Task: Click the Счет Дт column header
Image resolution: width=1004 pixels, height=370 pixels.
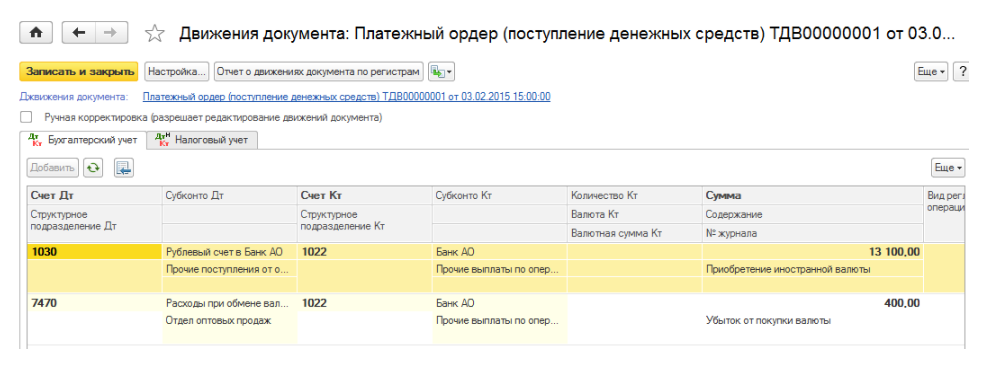Action: click(x=94, y=196)
